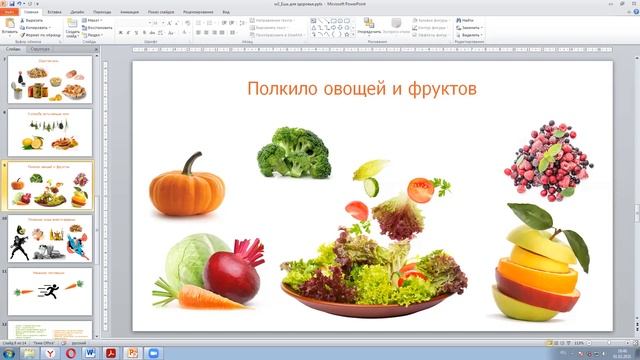Open Zoom app from the taskbar

(x=153, y=353)
